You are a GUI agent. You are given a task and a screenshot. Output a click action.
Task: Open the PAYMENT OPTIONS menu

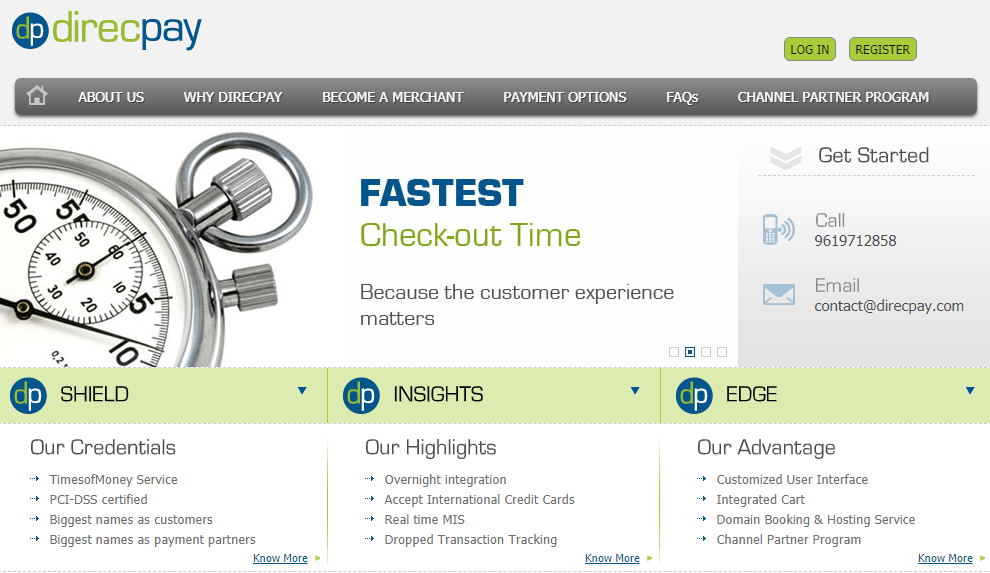[x=565, y=97]
